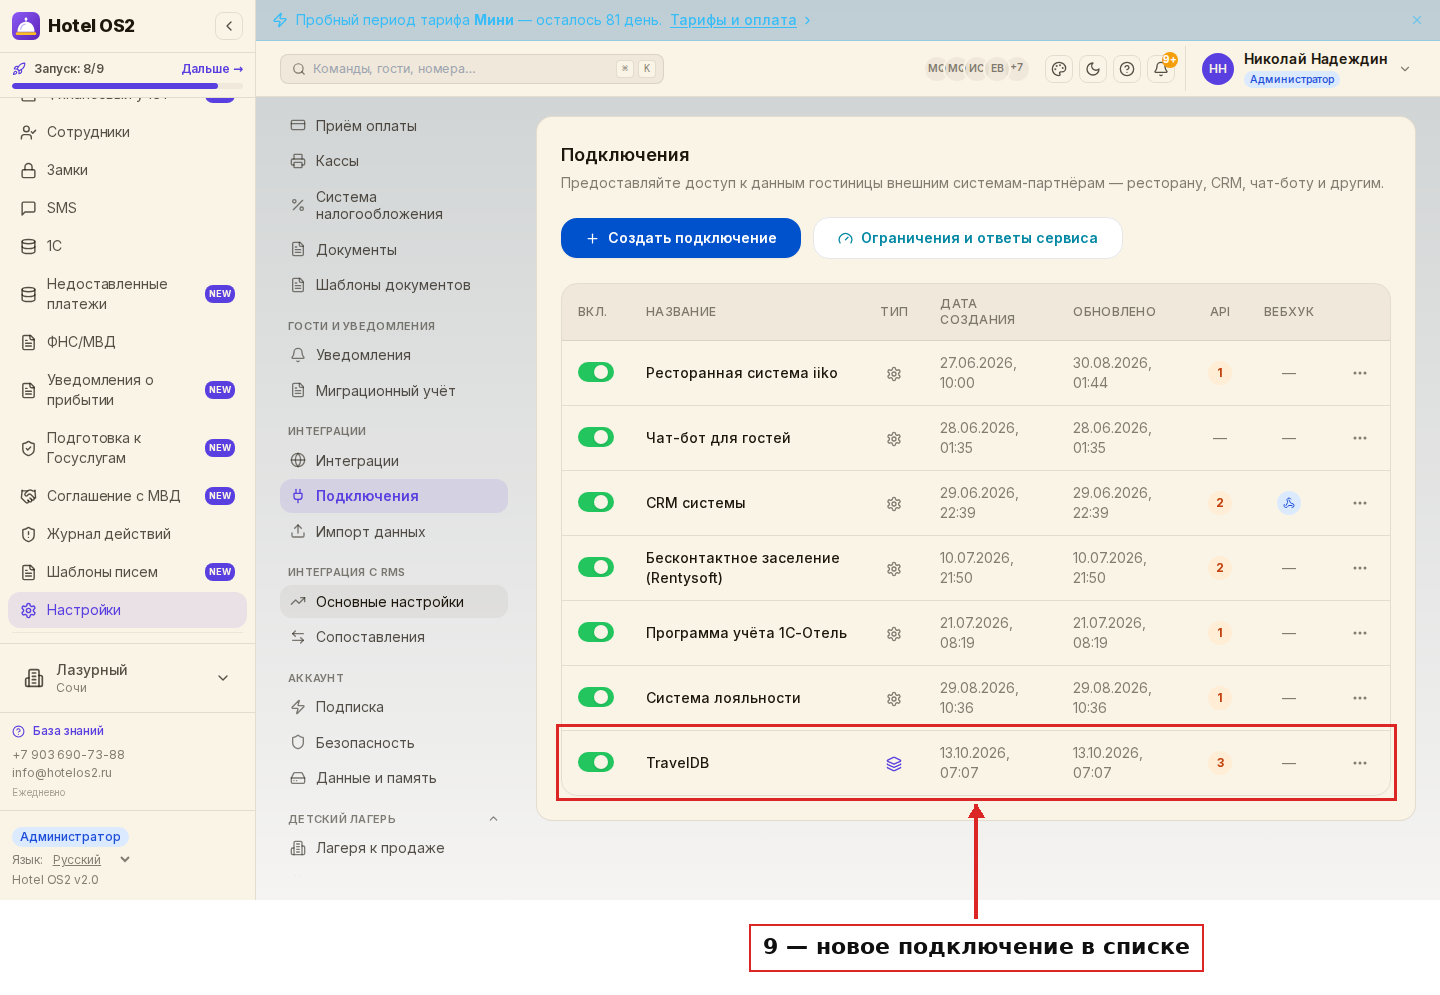The width and height of the screenshot is (1440, 995).
Task: Switch off CRM системы connection
Action: pos(596,502)
